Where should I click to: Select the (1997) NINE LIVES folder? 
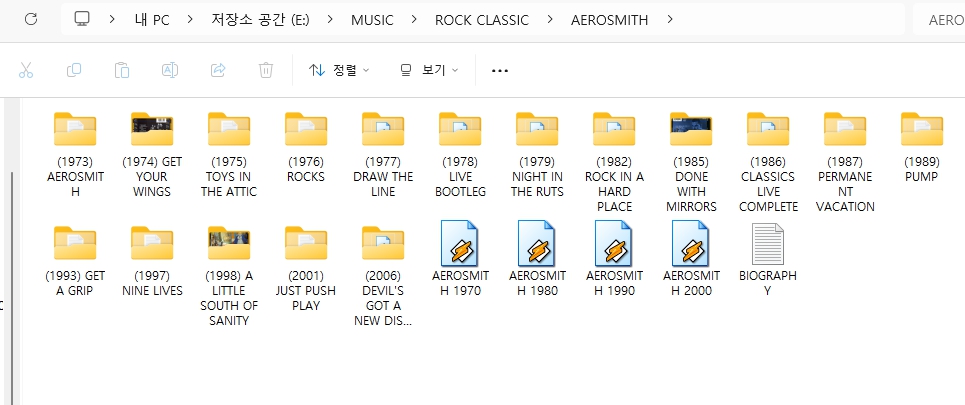(x=152, y=261)
